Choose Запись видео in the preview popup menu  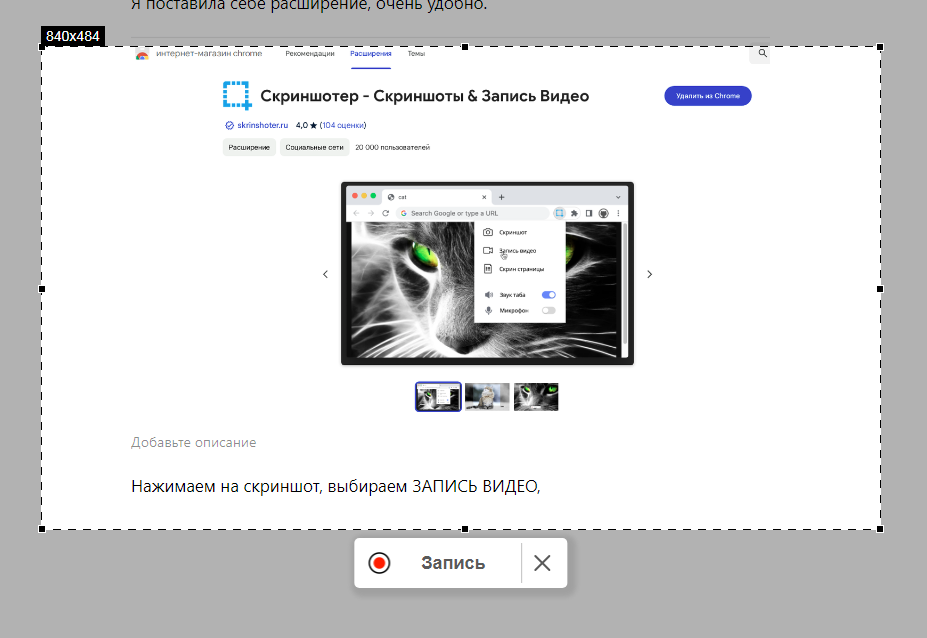(517, 251)
